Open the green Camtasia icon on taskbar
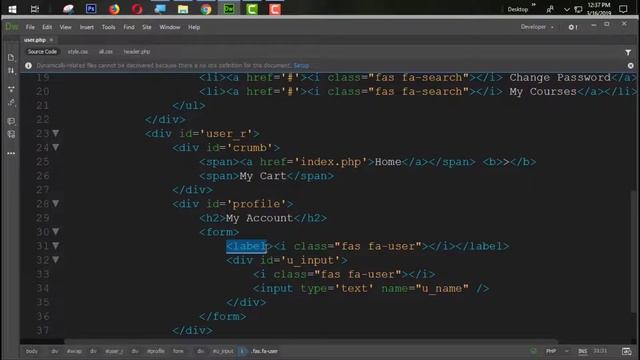 (252, 9)
